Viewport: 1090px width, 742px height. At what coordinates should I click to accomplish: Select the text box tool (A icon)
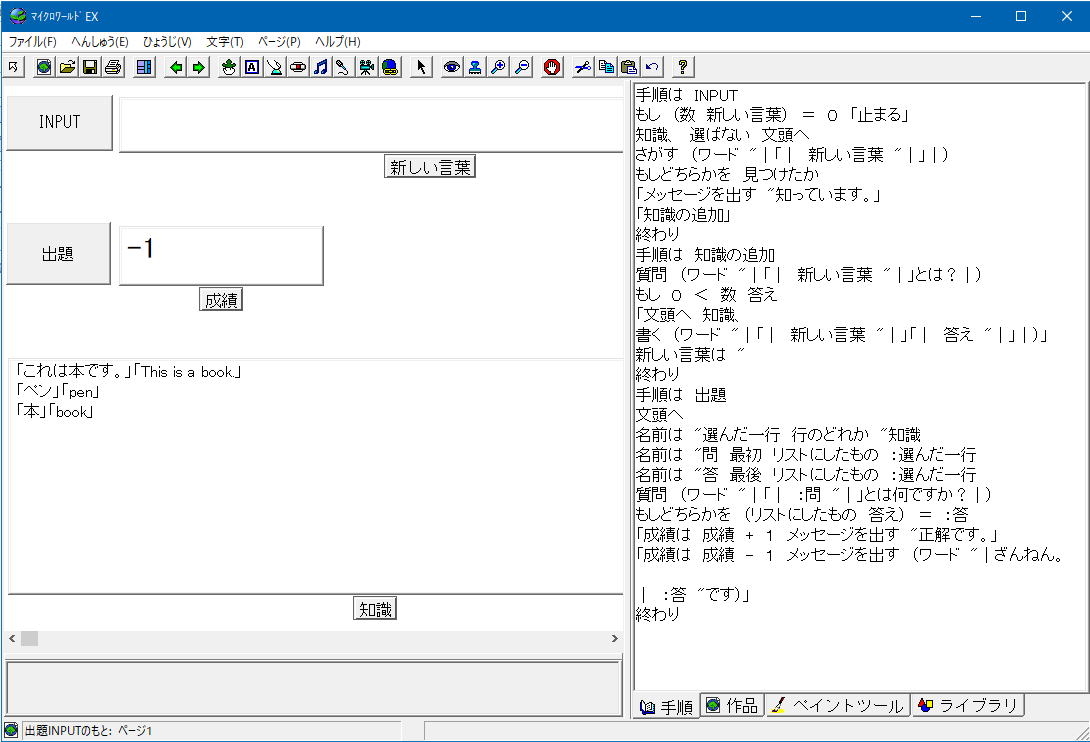pyautogui.click(x=252, y=67)
